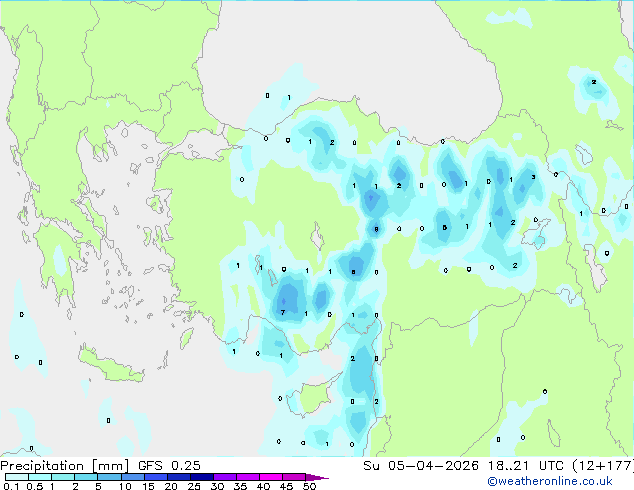The image size is (634, 490).
Task: Click the legend scale label "35"
Action: pos(240,486)
